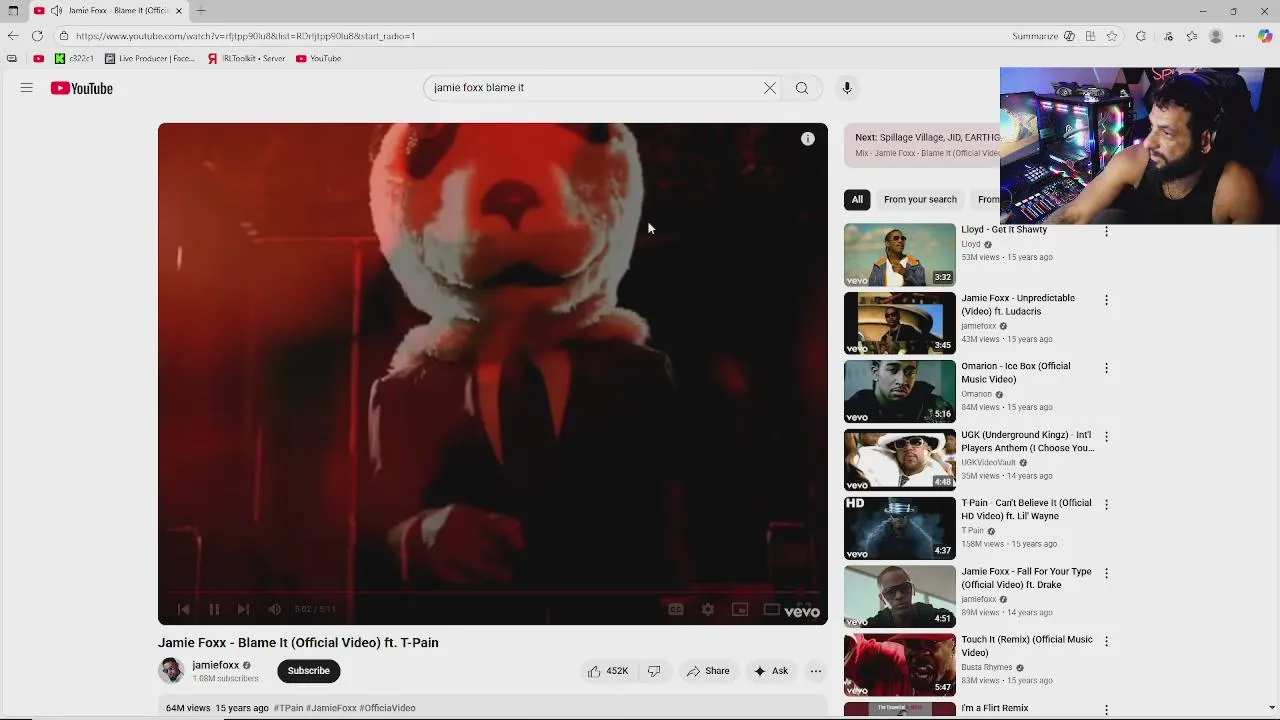Toggle closed captions in player
Viewport: 1280px width, 720px height.
[676, 609]
